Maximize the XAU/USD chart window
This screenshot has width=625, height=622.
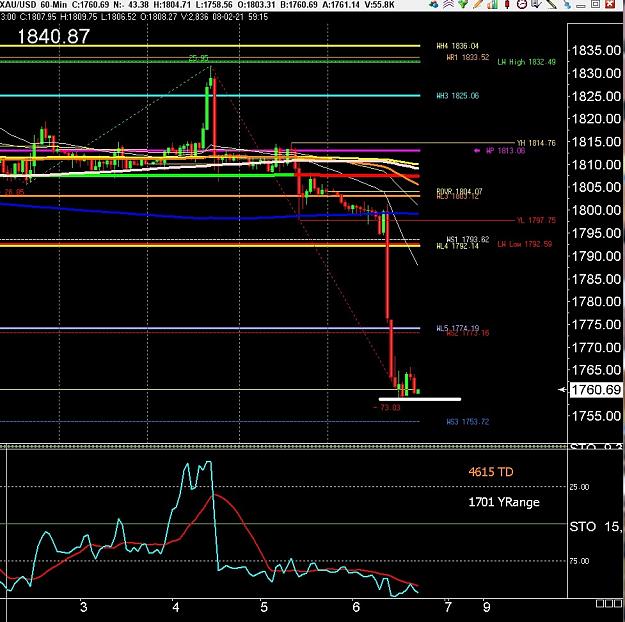596,4
